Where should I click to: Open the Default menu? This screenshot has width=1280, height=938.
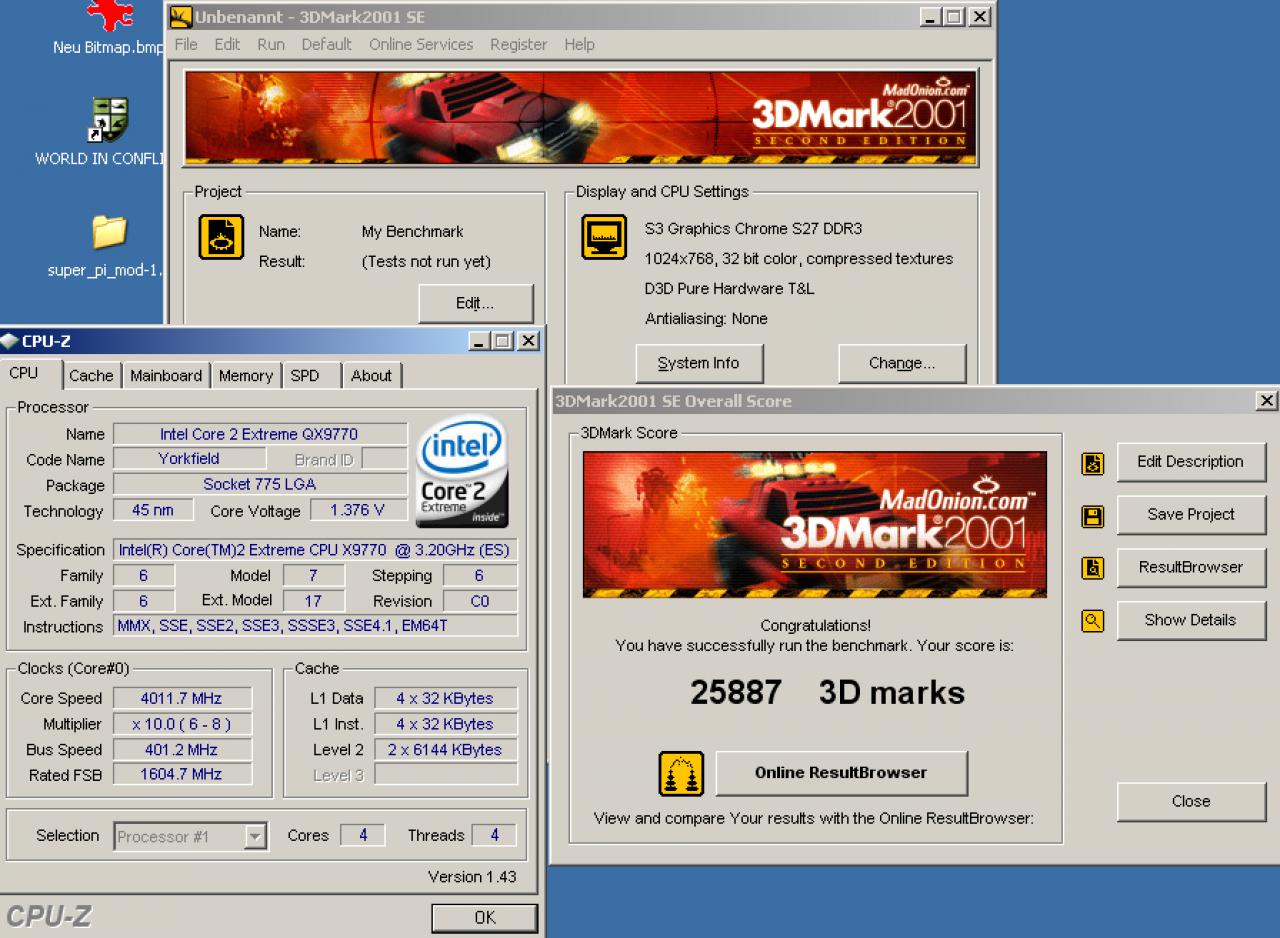tap(327, 44)
